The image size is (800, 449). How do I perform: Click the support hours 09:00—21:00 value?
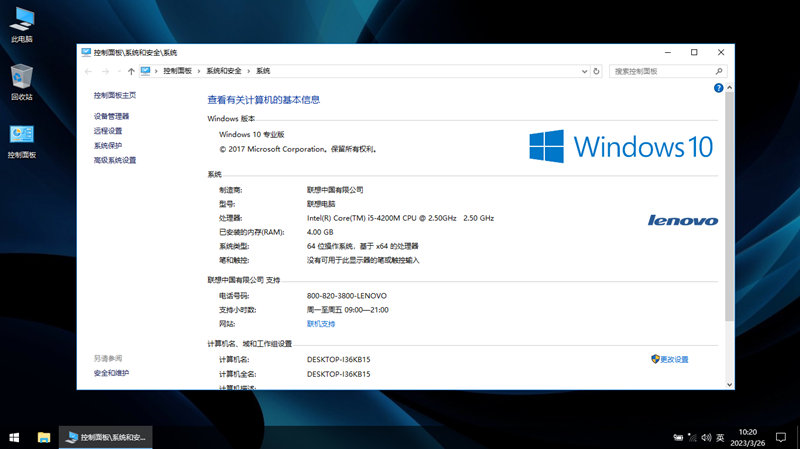347,310
